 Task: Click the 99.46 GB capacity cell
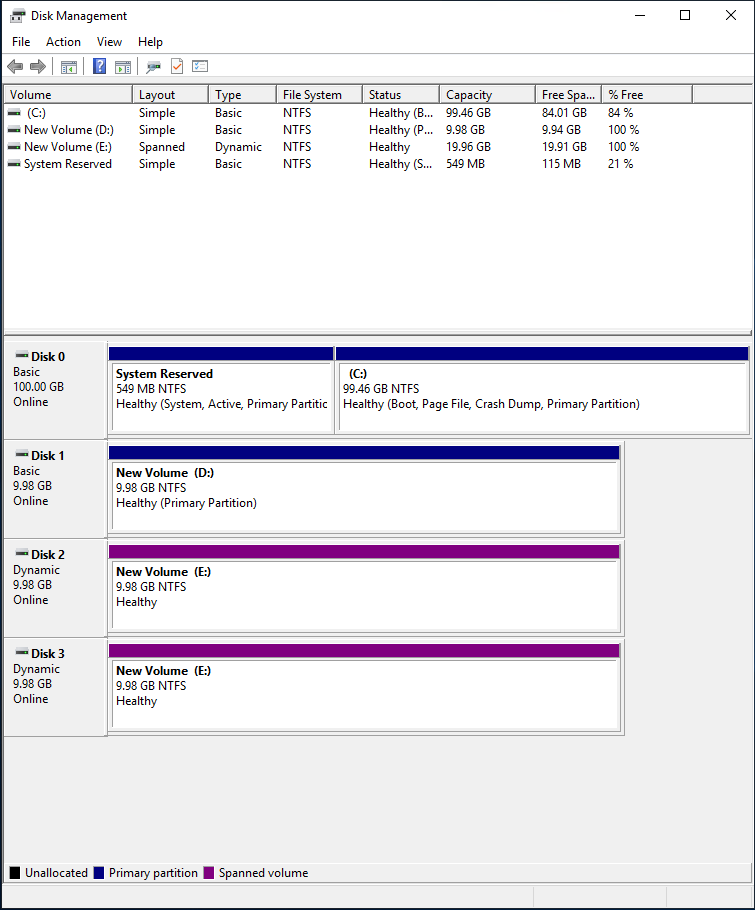click(468, 113)
